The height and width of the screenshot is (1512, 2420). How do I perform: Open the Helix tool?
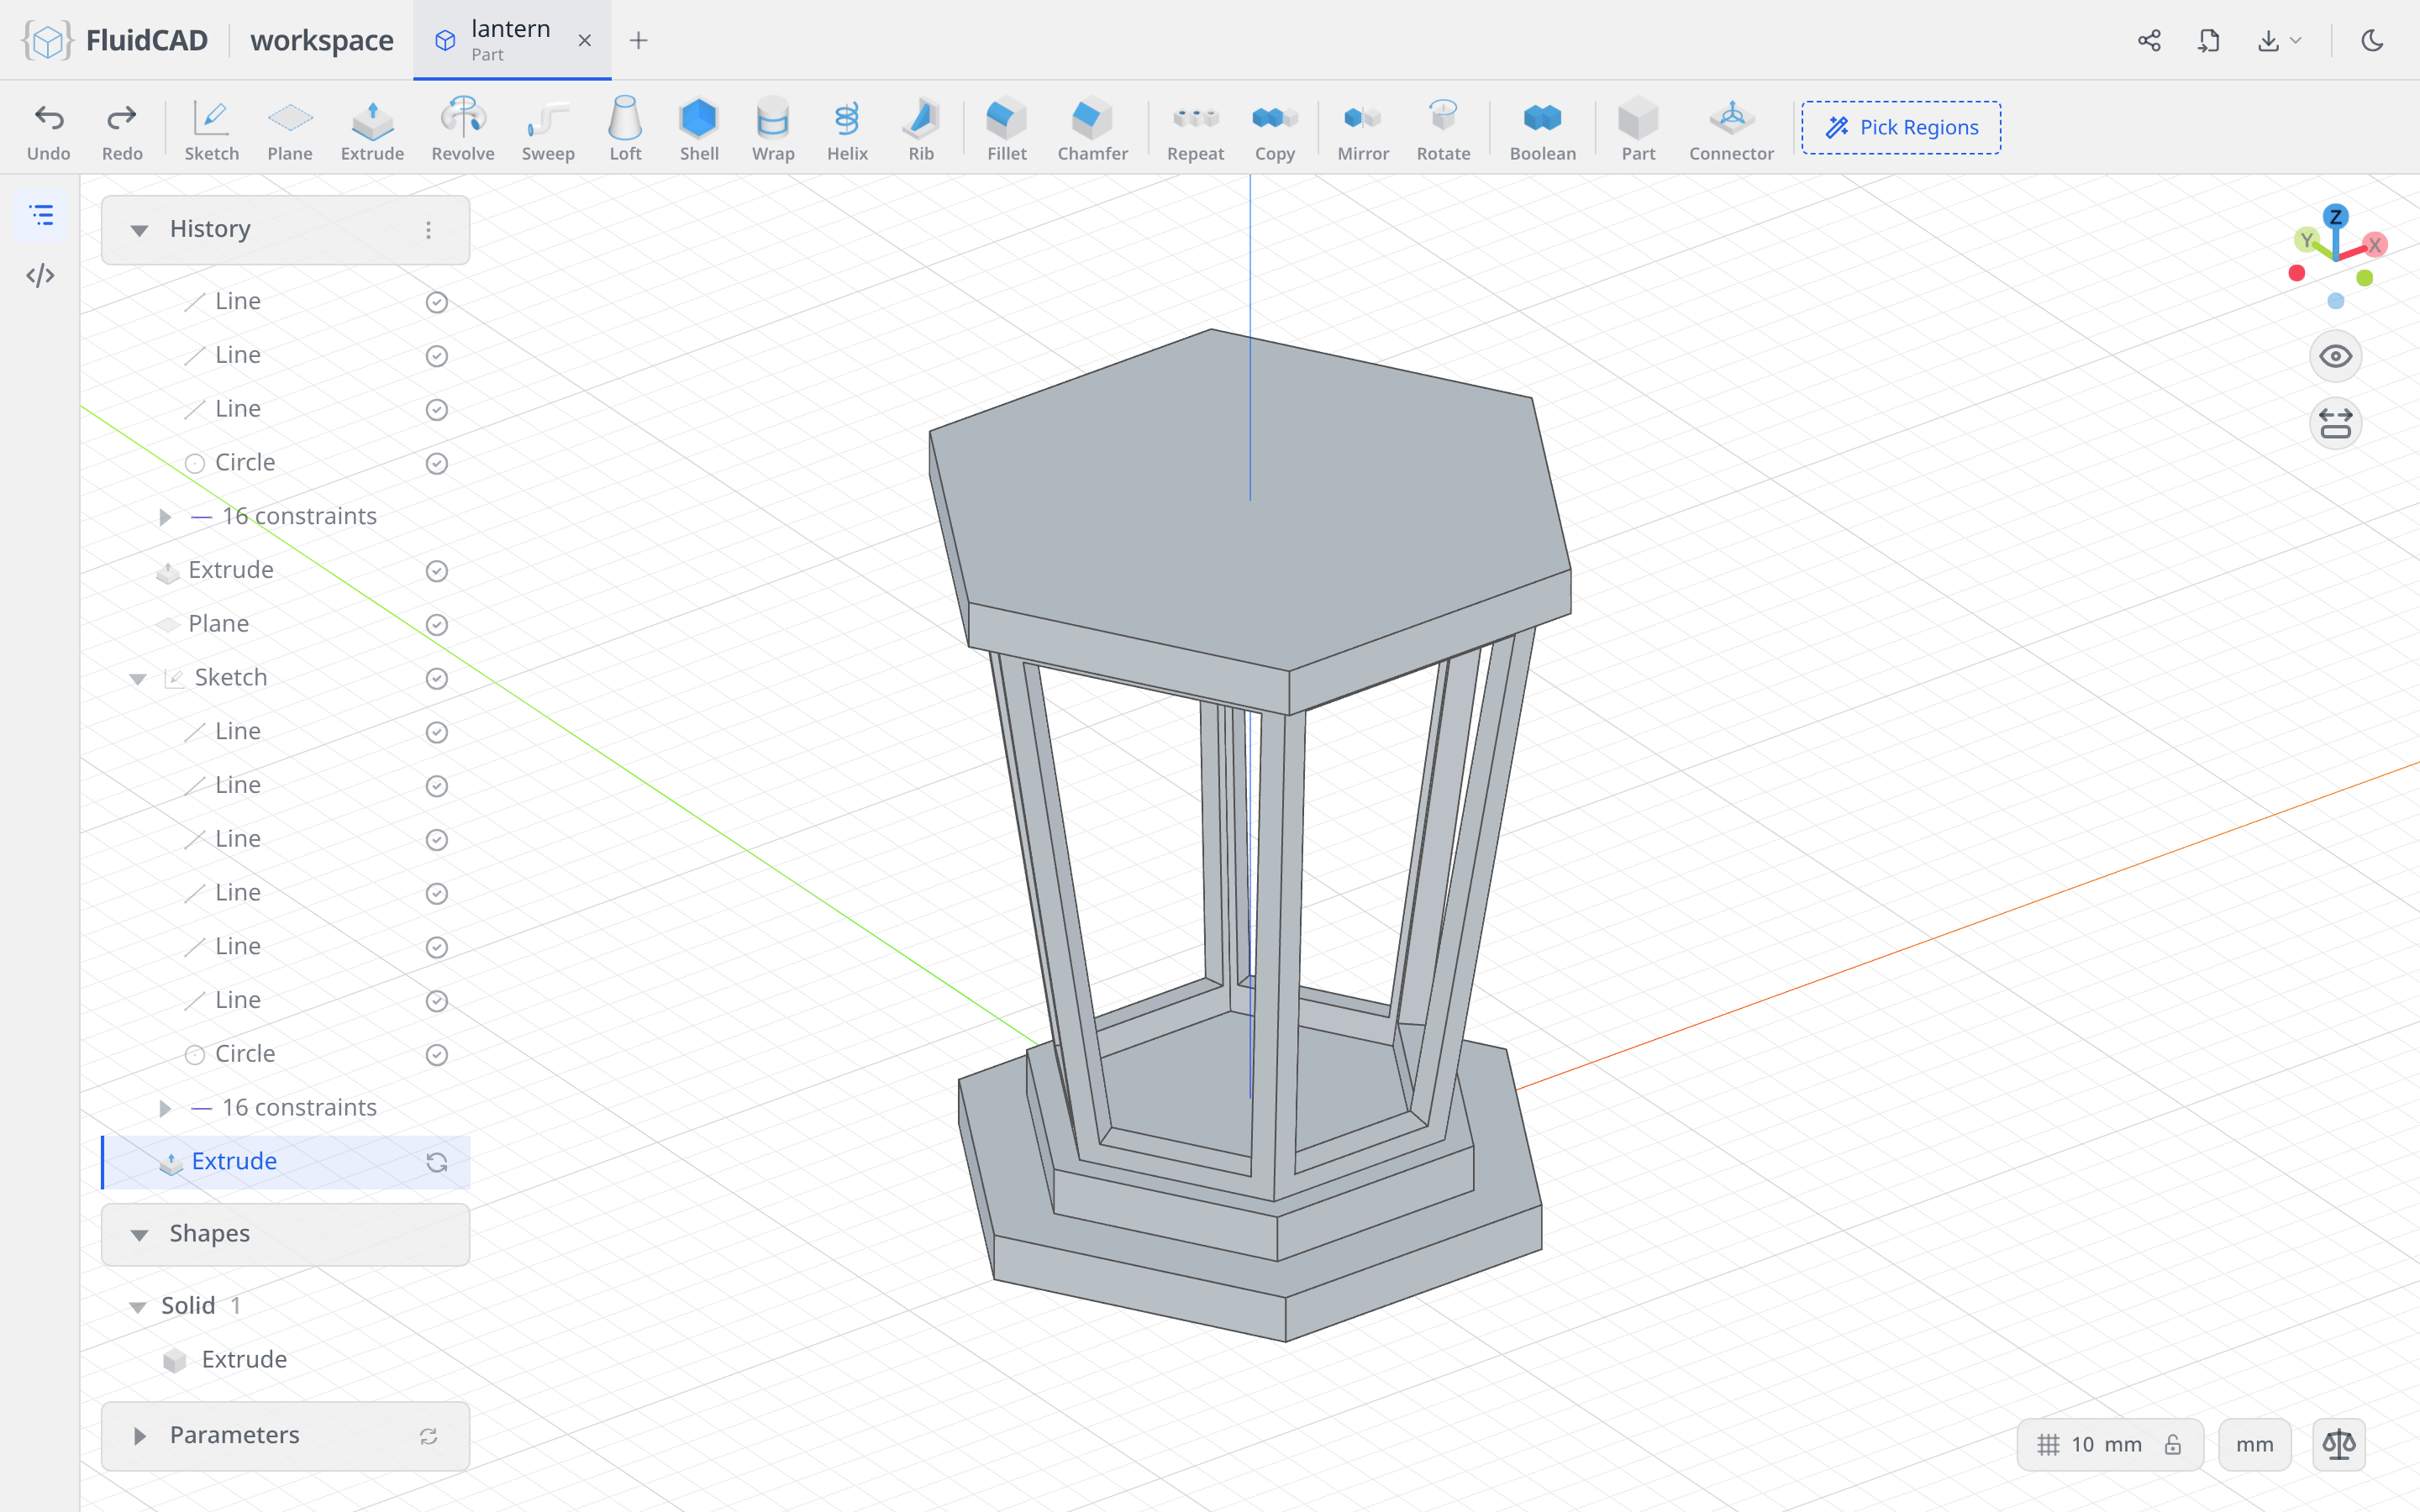pos(847,129)
